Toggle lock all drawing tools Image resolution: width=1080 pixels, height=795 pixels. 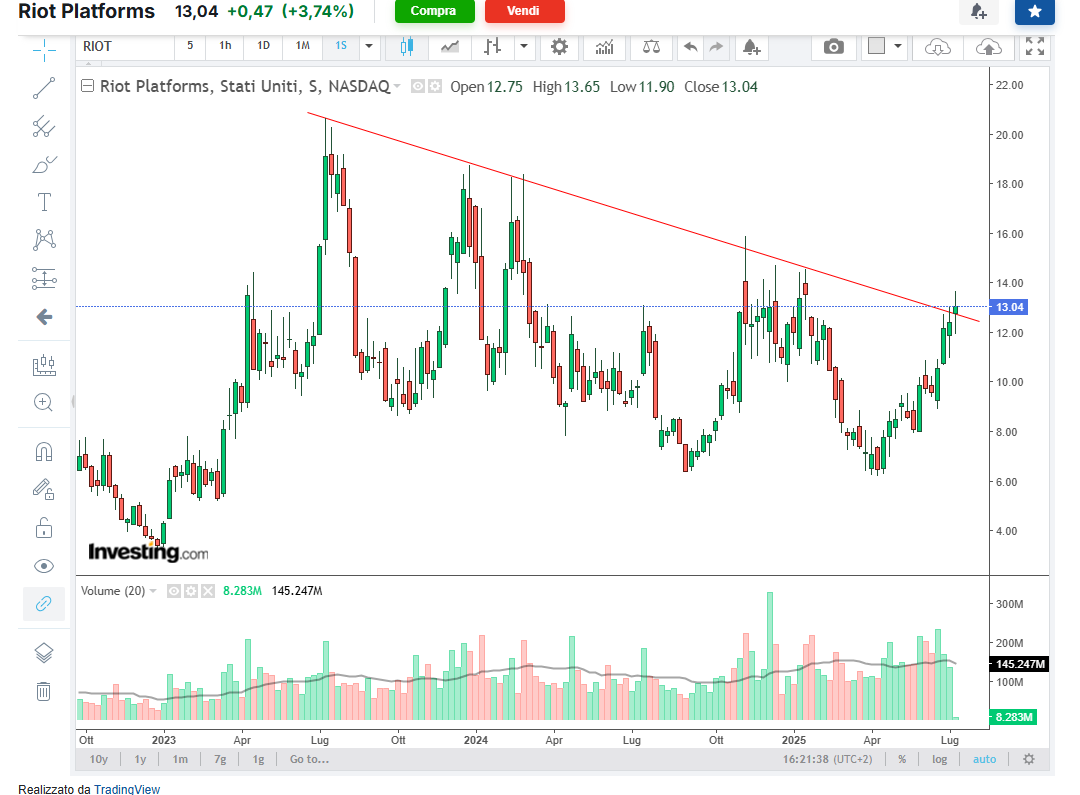[x=43, y=528]
